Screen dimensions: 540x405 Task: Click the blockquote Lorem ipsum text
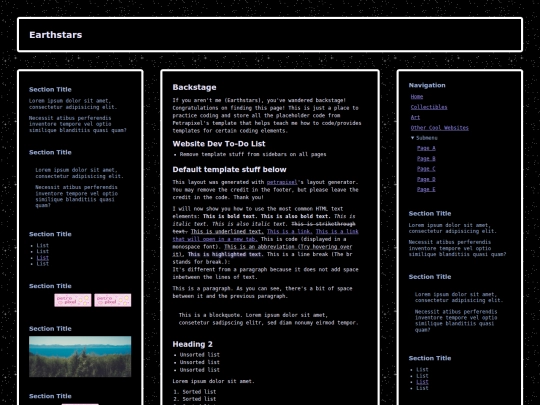(268, 319)
